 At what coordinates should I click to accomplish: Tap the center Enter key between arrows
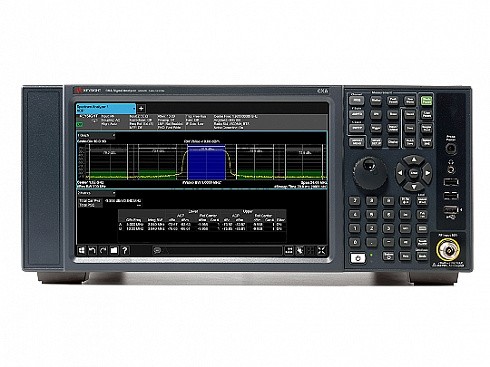[414, 173]
